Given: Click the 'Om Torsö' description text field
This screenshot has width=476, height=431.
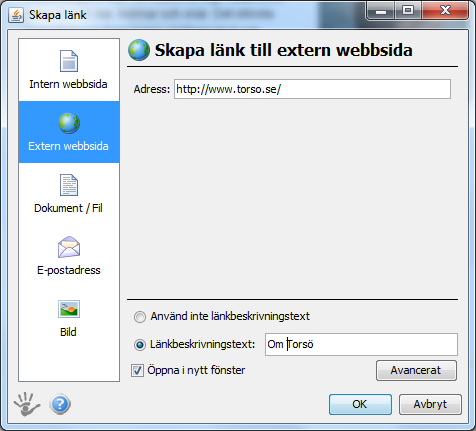Looking at the screenshot, I should coord(361,344).
